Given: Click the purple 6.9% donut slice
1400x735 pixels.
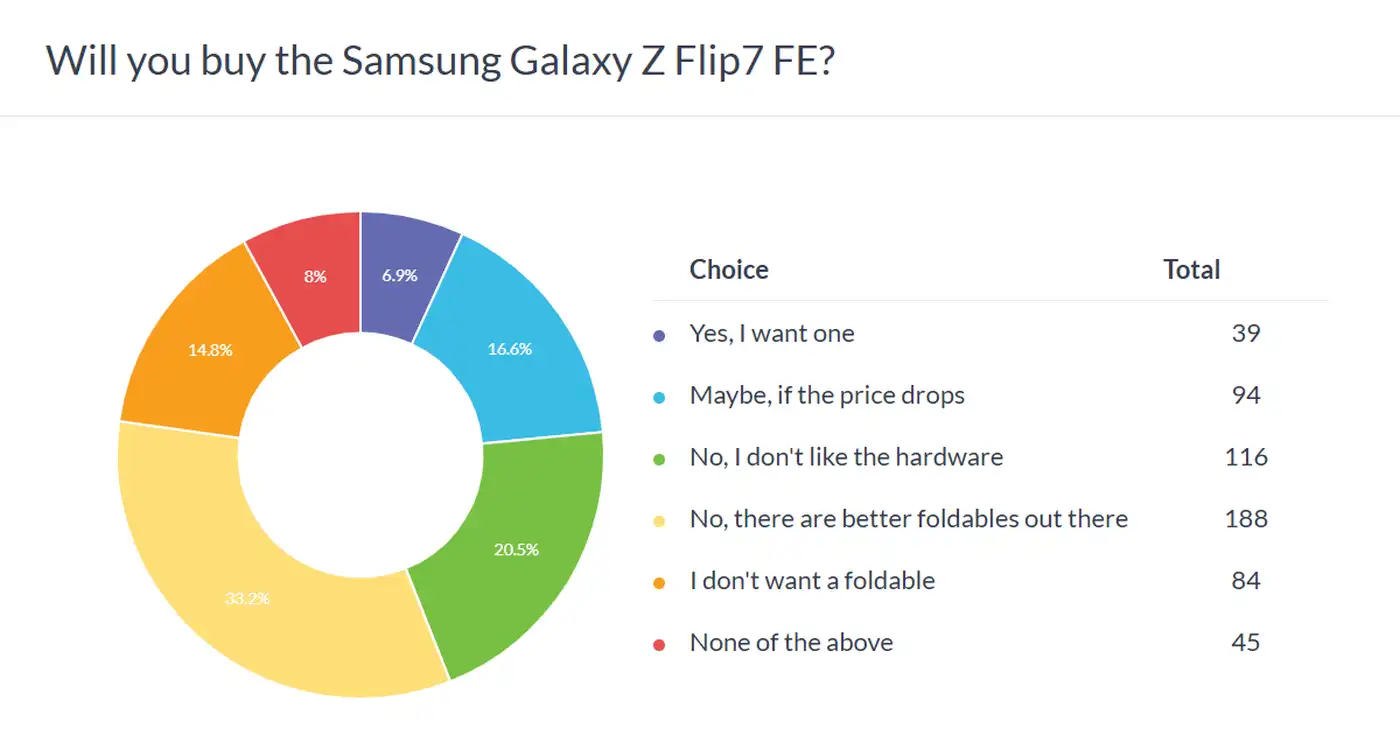Looking at the screenshot, I should pos(400,275).
